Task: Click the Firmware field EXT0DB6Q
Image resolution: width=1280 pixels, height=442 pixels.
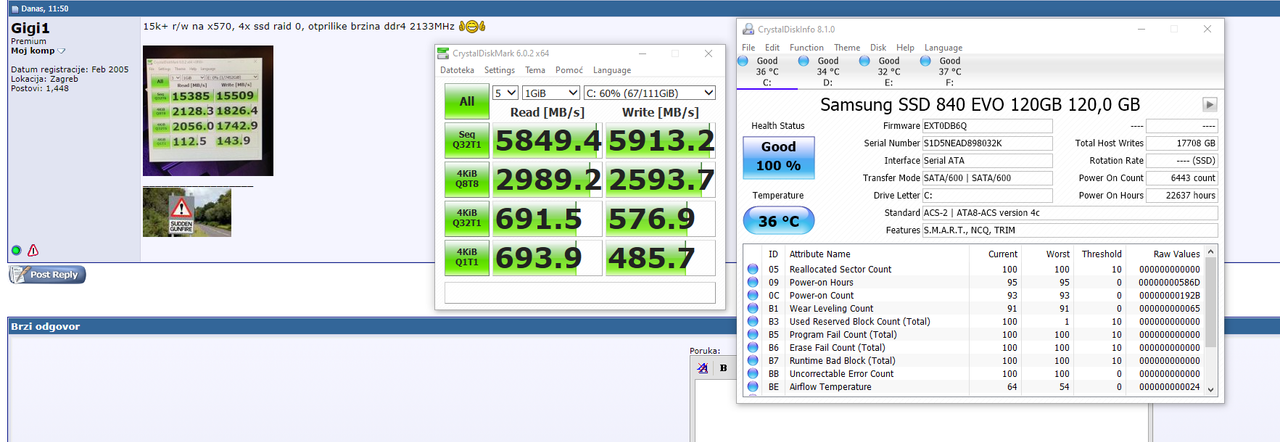Action: pyautogui.click(x=988, y=126)
